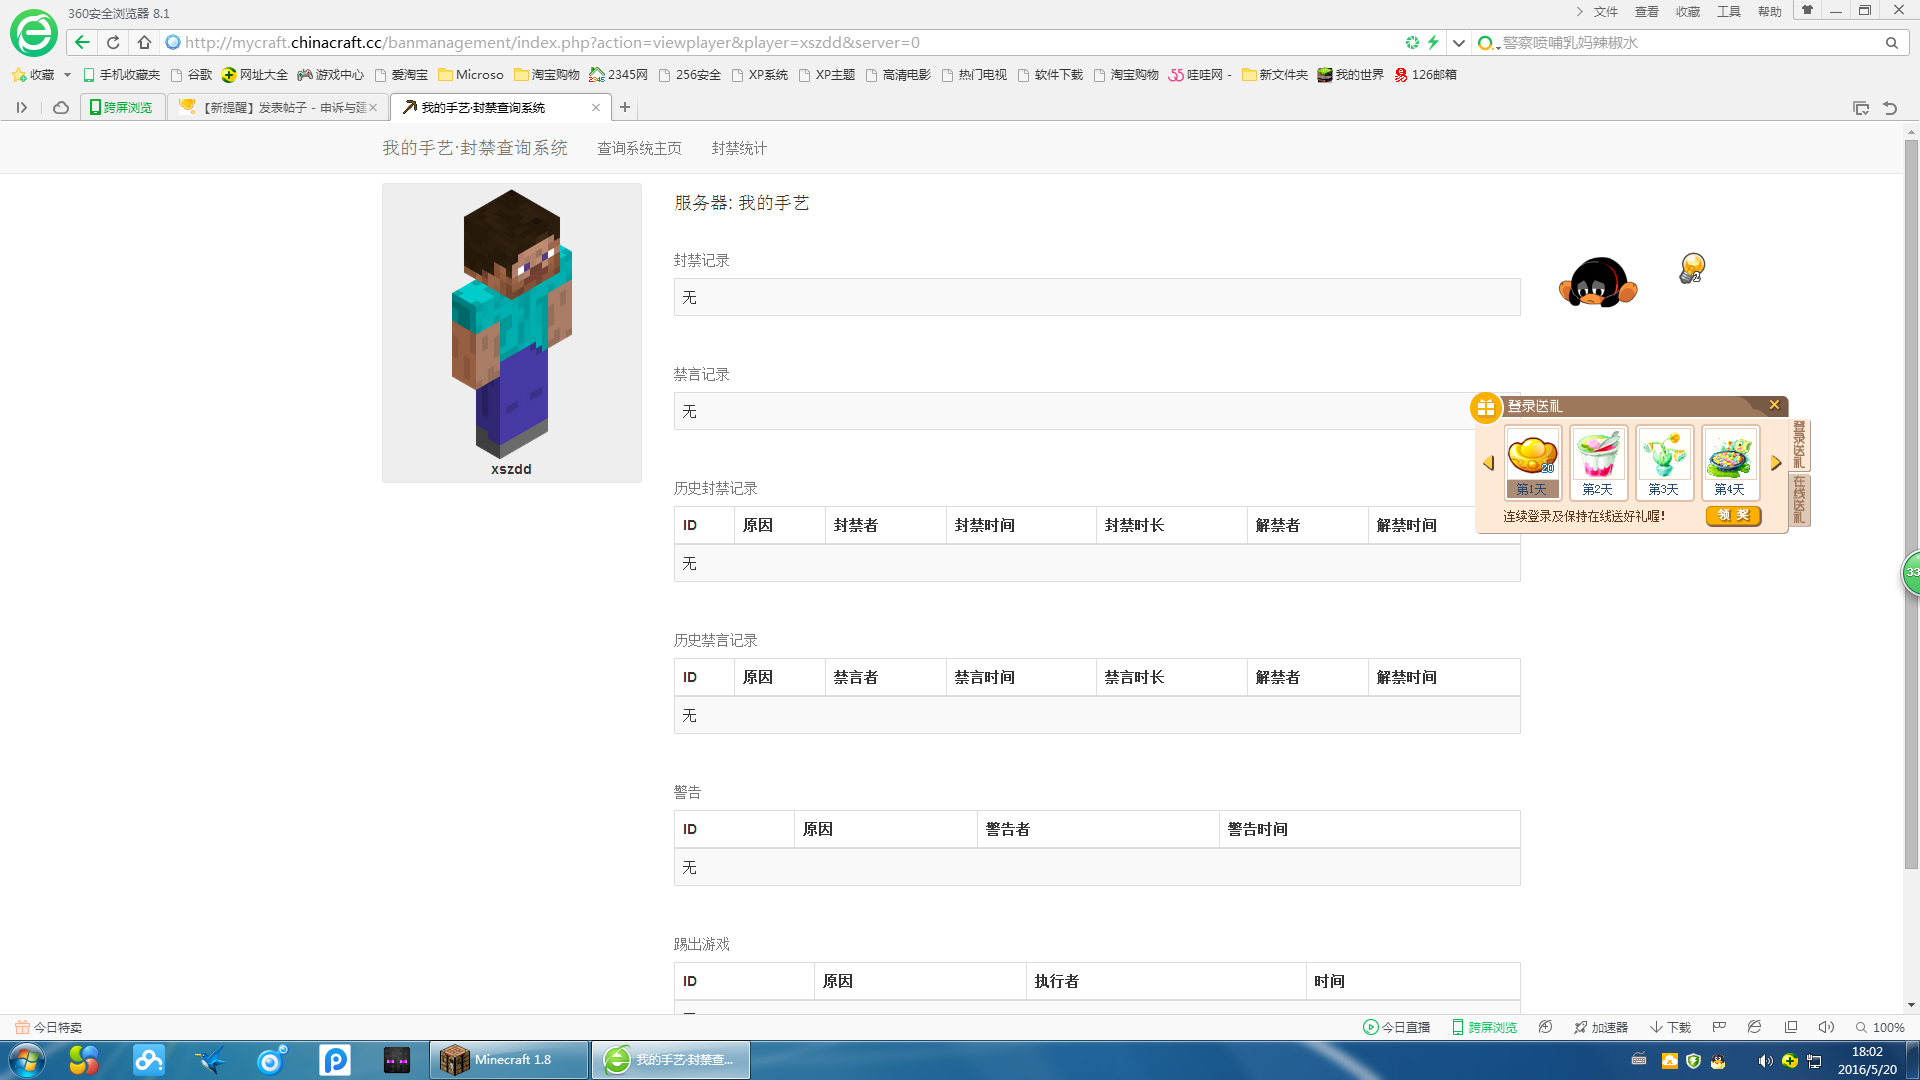Open 封禁统计 nav link

pos(739,148)
